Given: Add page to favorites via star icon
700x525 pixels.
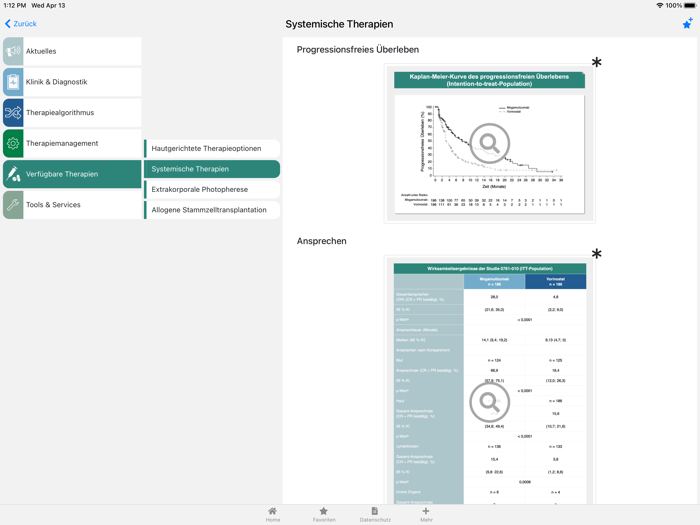Looking at the screenshot, I should pos(688,23).
